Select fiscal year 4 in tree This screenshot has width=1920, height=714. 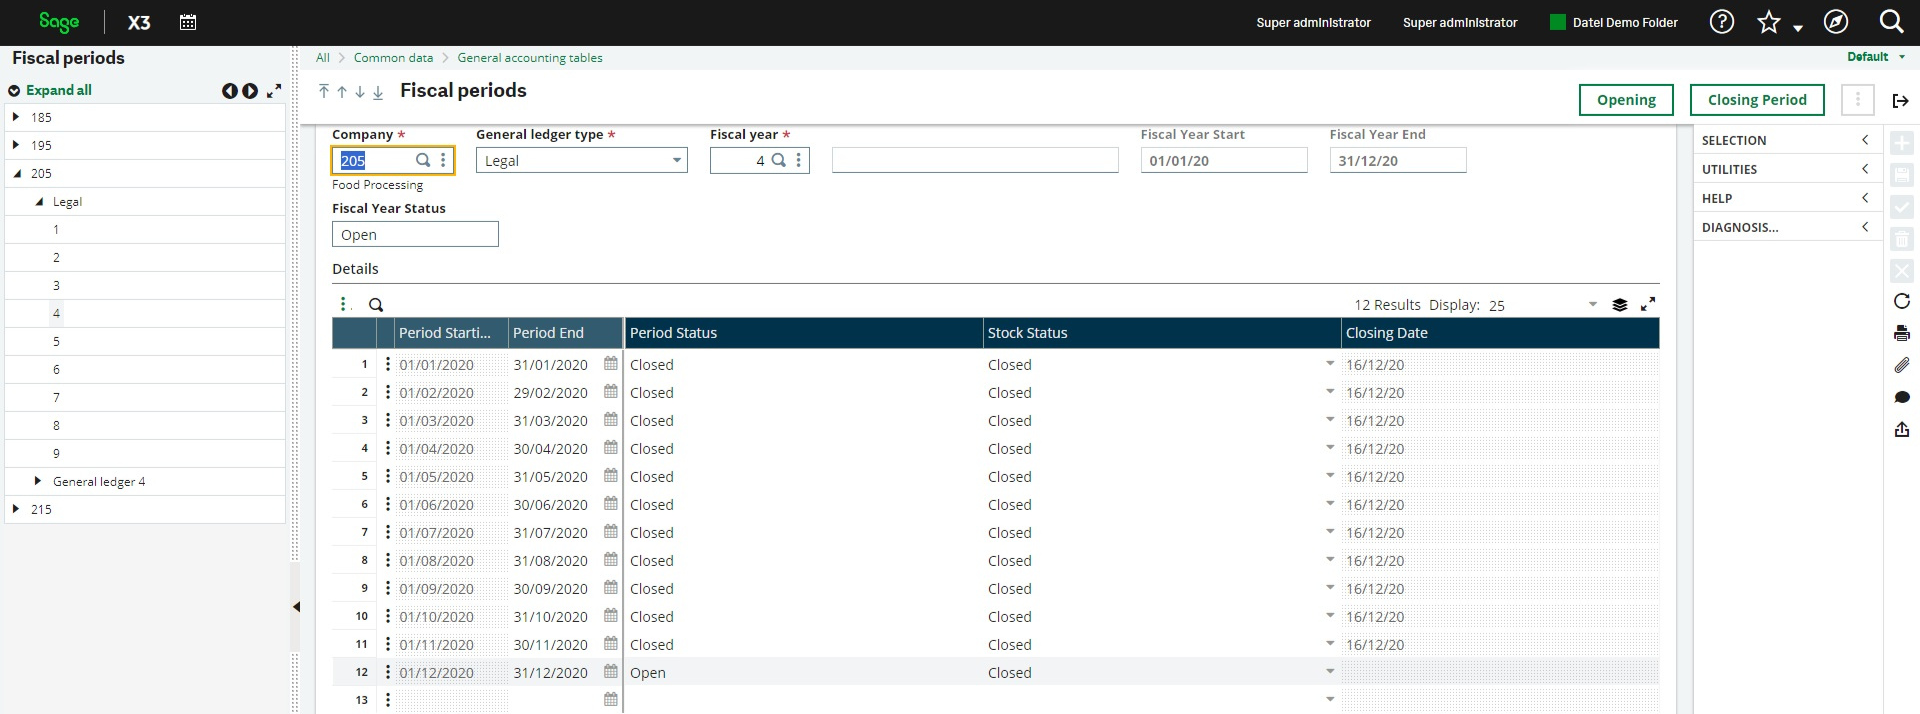[56, 313]
